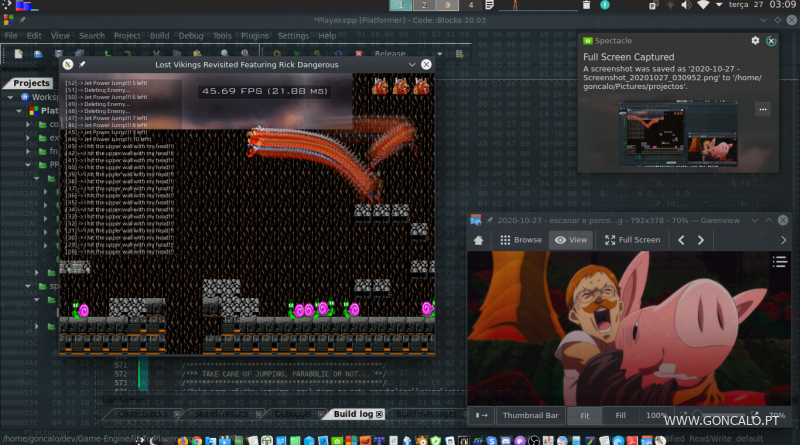Screen dimensions: 800x445
Task: Open the Plugins menu
Action: pyautogui.click(x=255, y=36)
